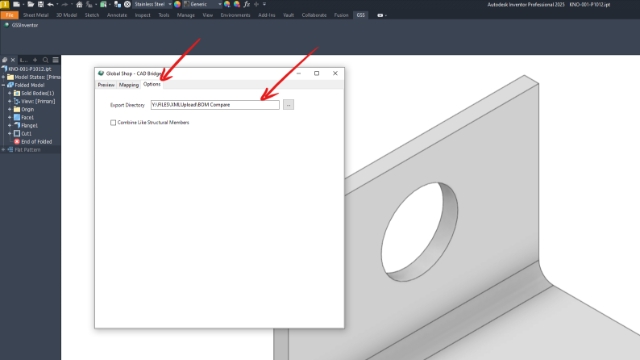Image resolution: width=640 pixels, height=360 pixels.
Task: Enable Combine Like Structural Members checkbox
Action: [113, 122]
